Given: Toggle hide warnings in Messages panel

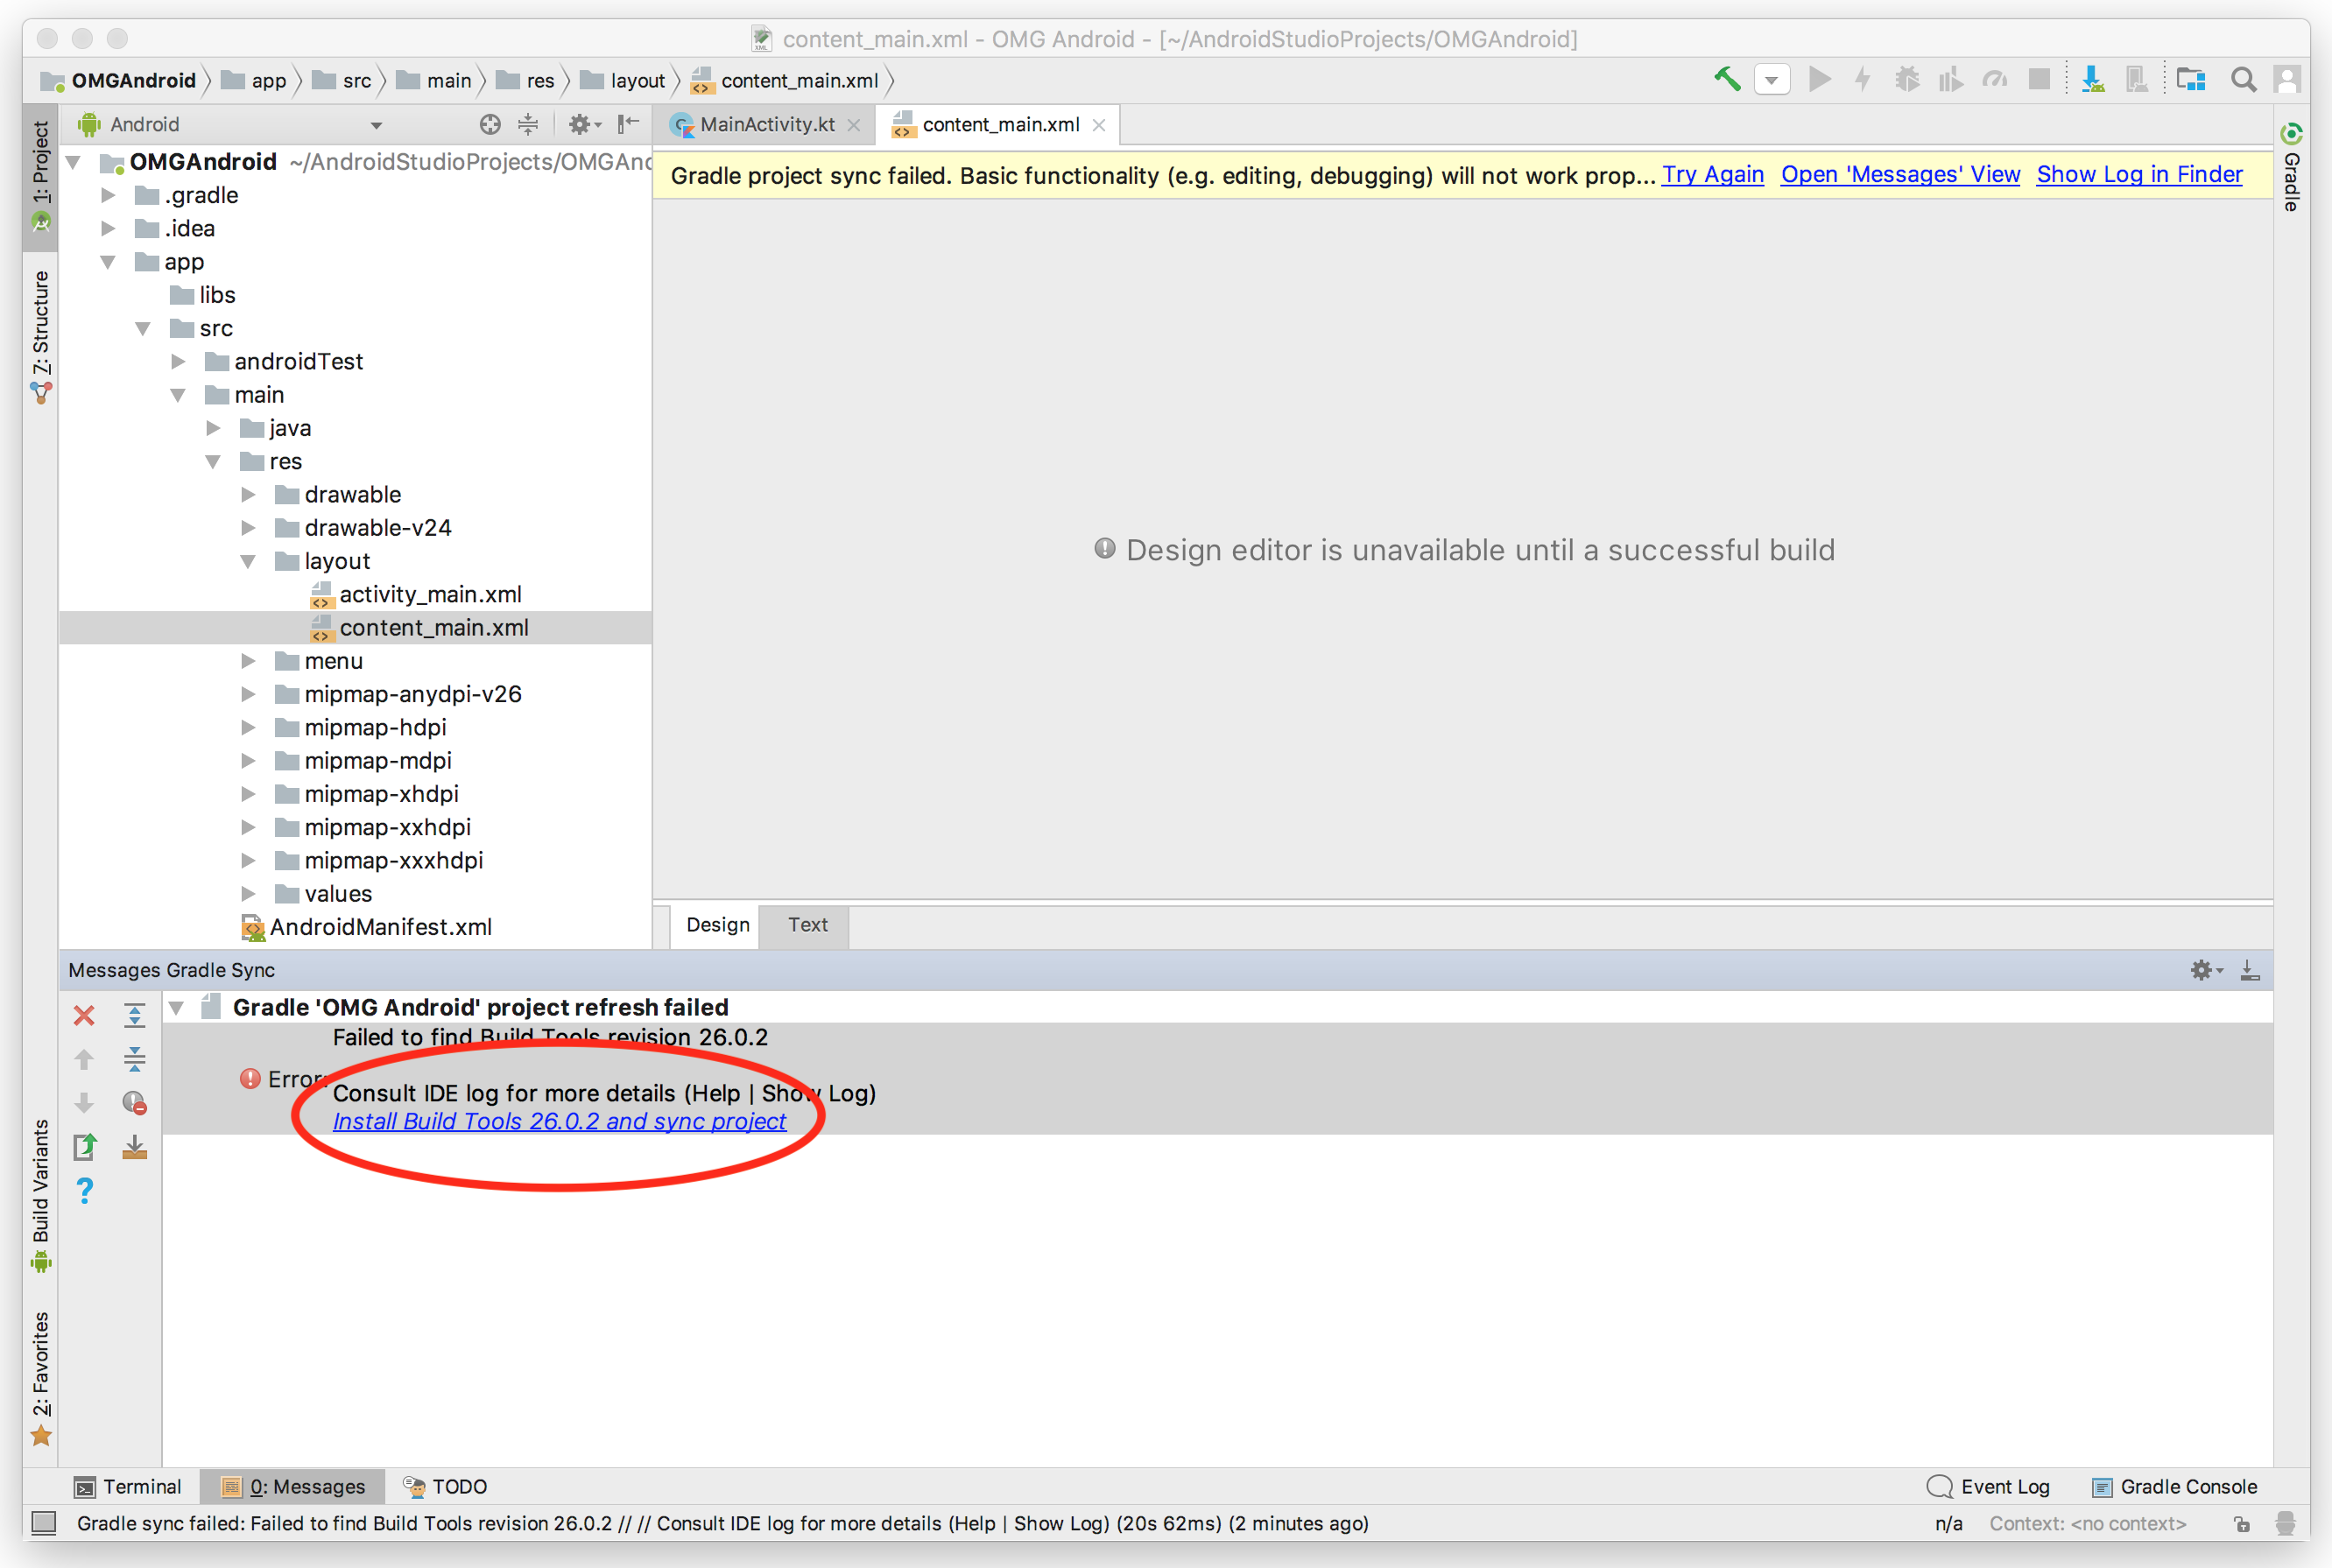Looking at the screenshot, I should pos(136,1102).
